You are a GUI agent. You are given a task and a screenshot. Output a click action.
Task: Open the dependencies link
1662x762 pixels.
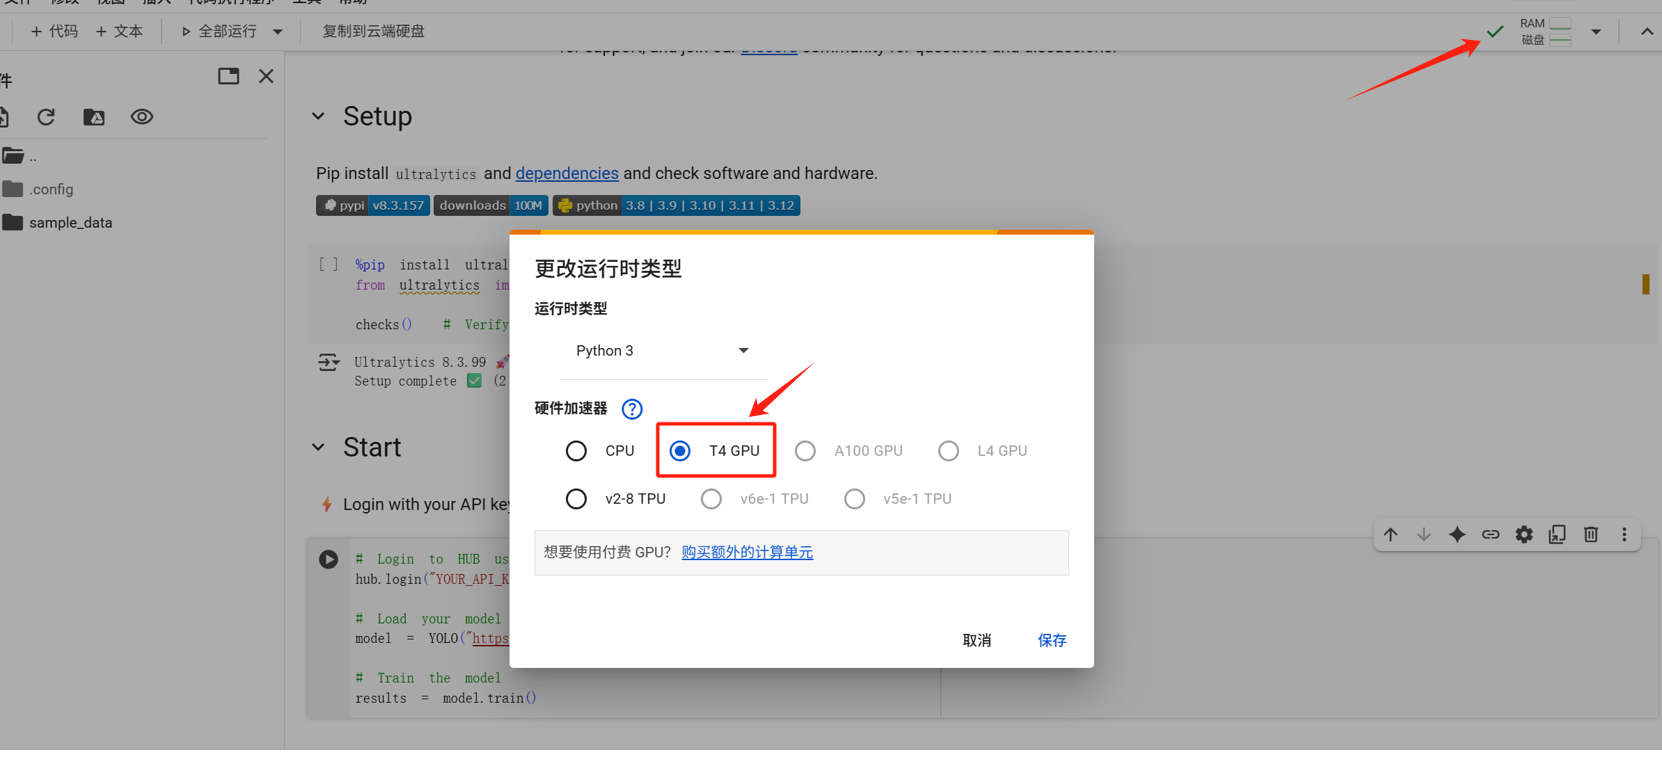(567, 173)
